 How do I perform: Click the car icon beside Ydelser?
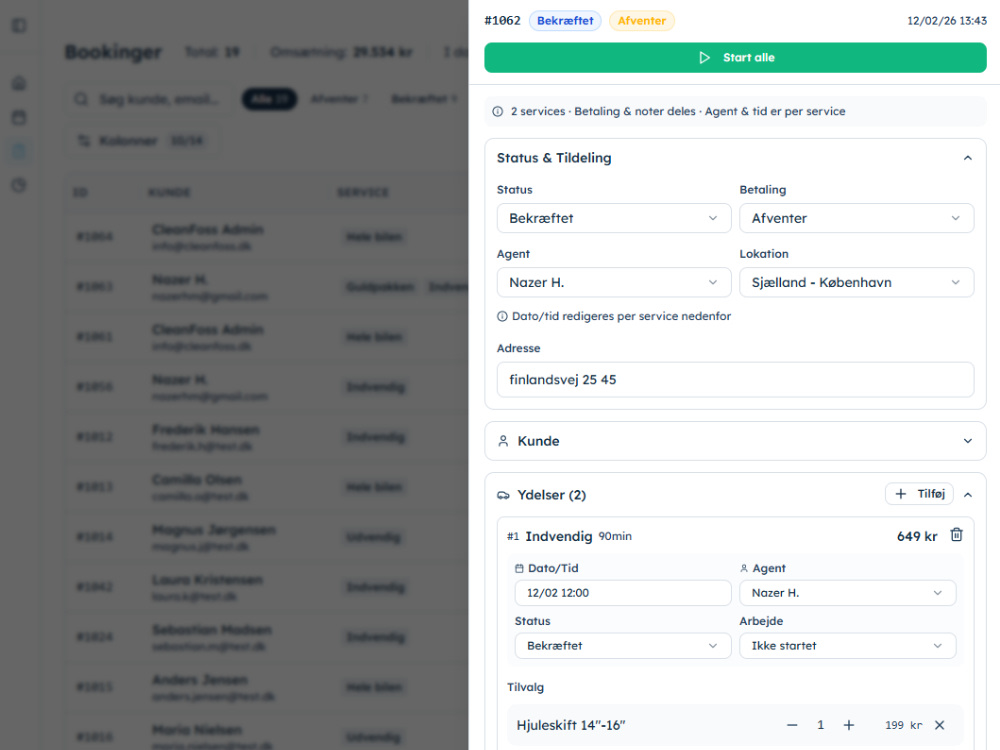click(x=503, y=495)
